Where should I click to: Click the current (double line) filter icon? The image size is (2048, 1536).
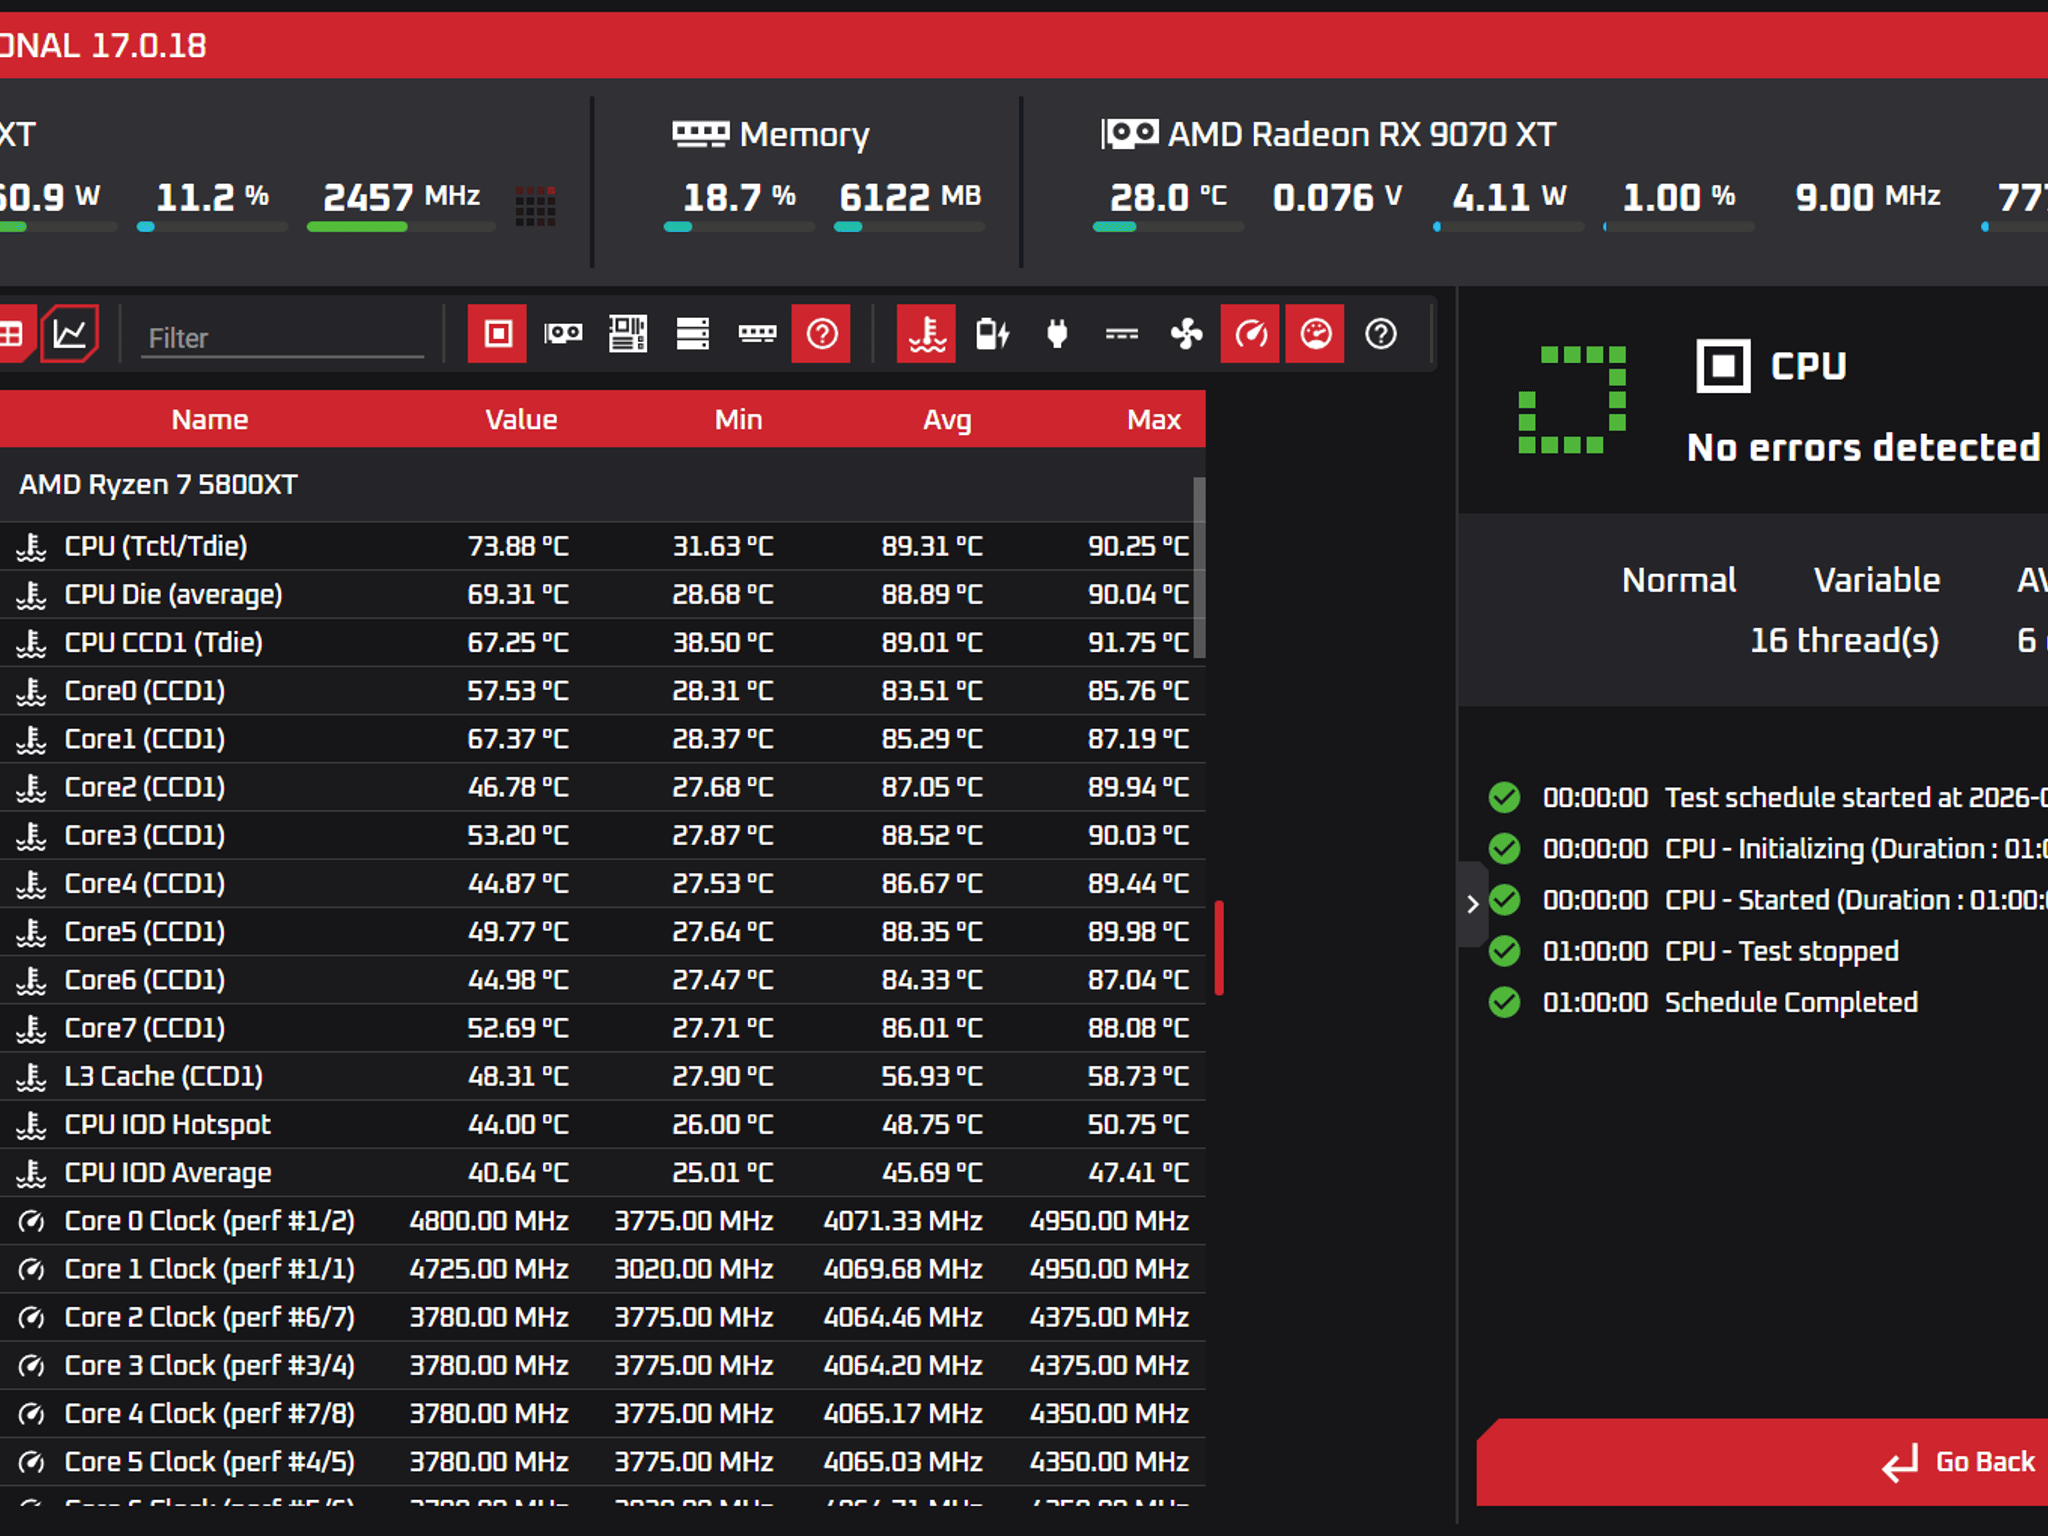point(1122,334)
